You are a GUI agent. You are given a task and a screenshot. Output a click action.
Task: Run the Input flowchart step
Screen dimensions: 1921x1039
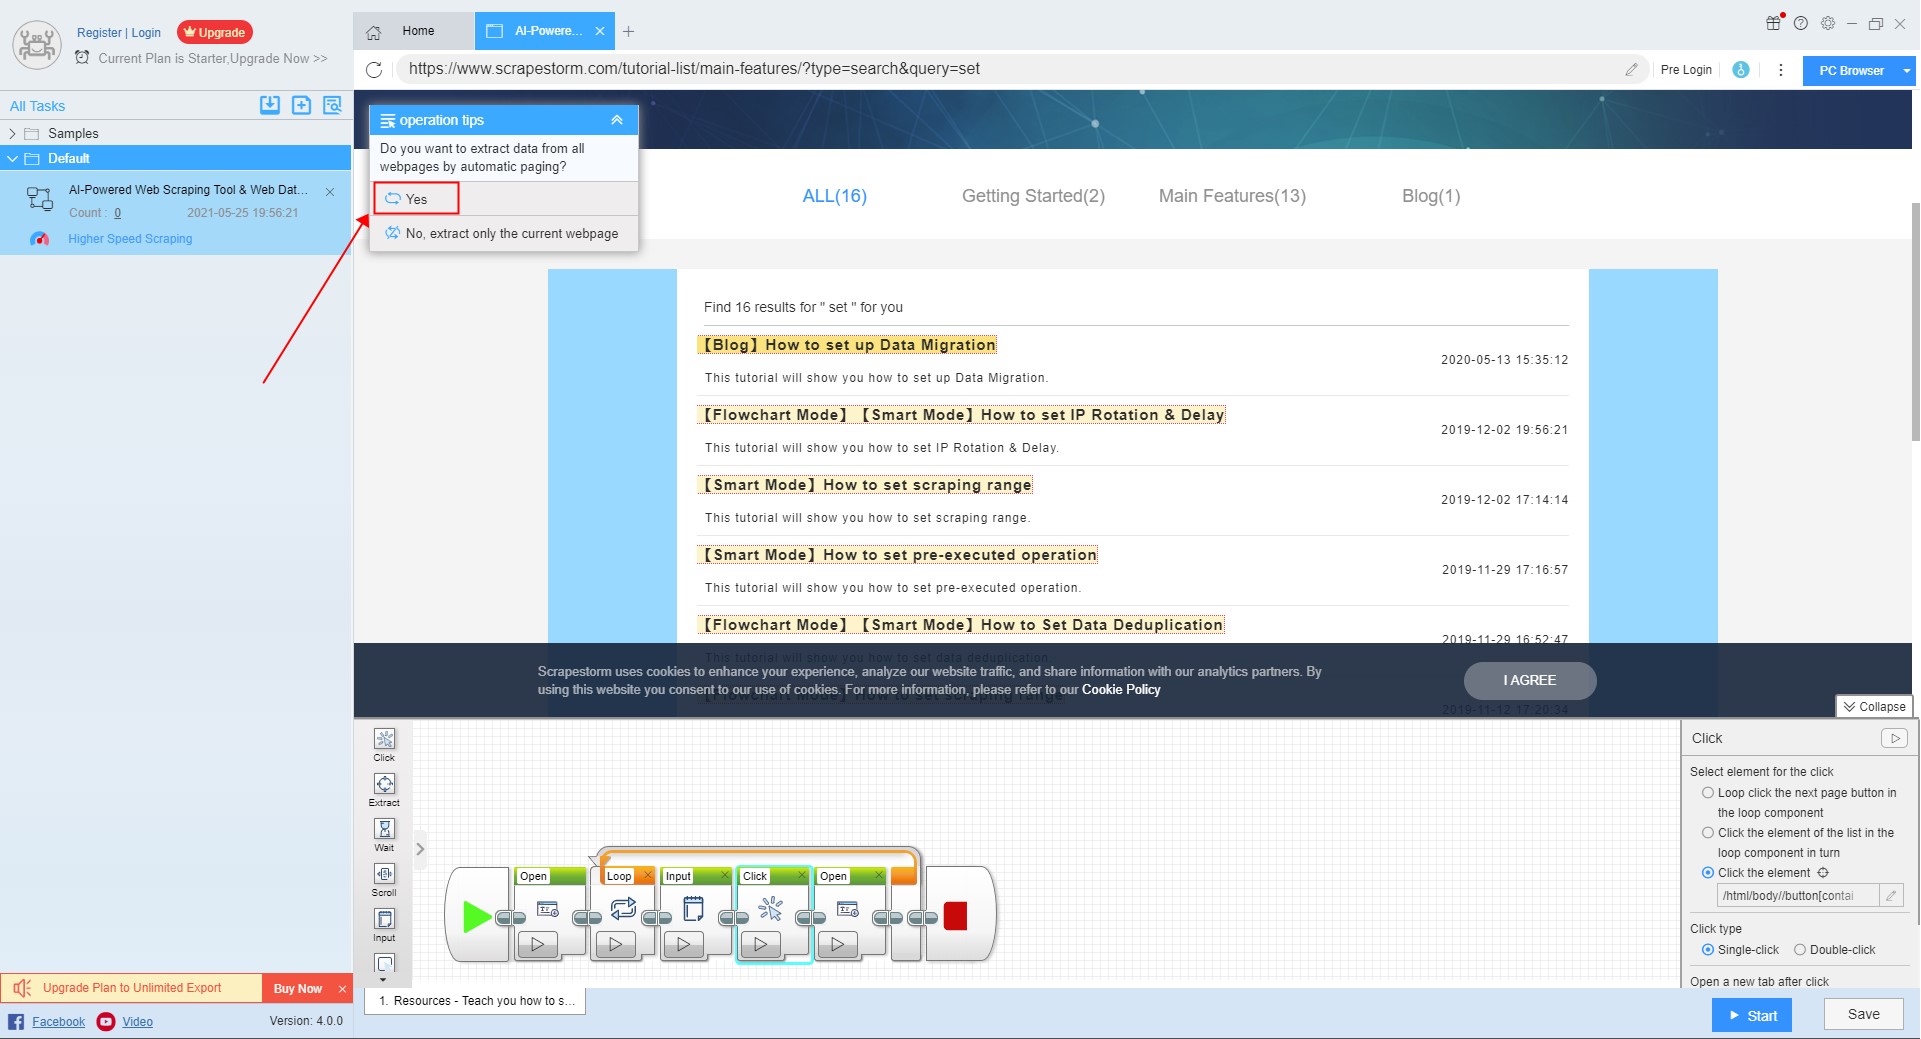(x=684, y=943)
